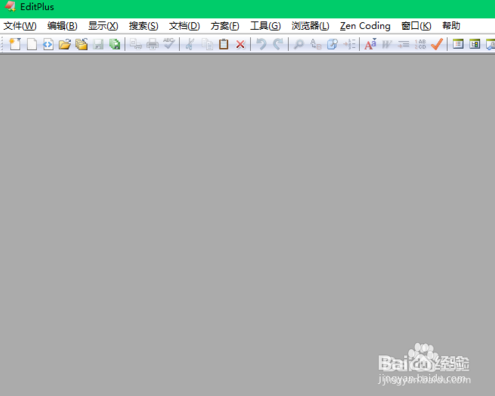Click the ABC spell check icon
Viewport: 495px width, 396px height.
click(x=169, y=43)
